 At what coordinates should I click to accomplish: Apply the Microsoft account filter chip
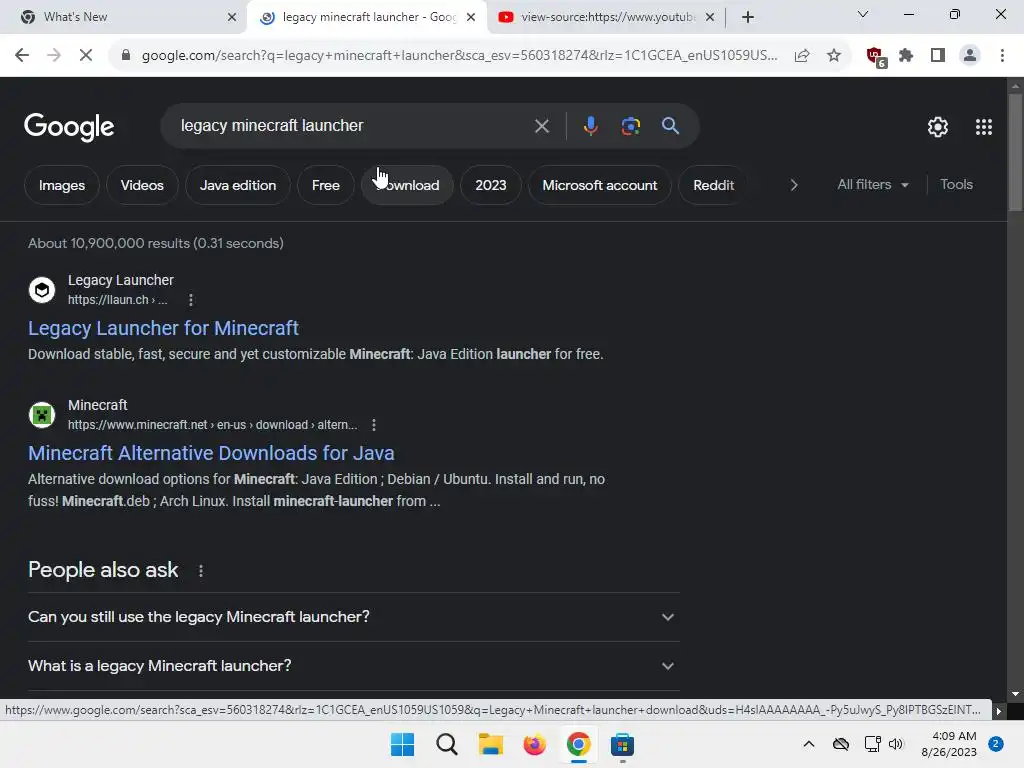[x=600, y=185]
